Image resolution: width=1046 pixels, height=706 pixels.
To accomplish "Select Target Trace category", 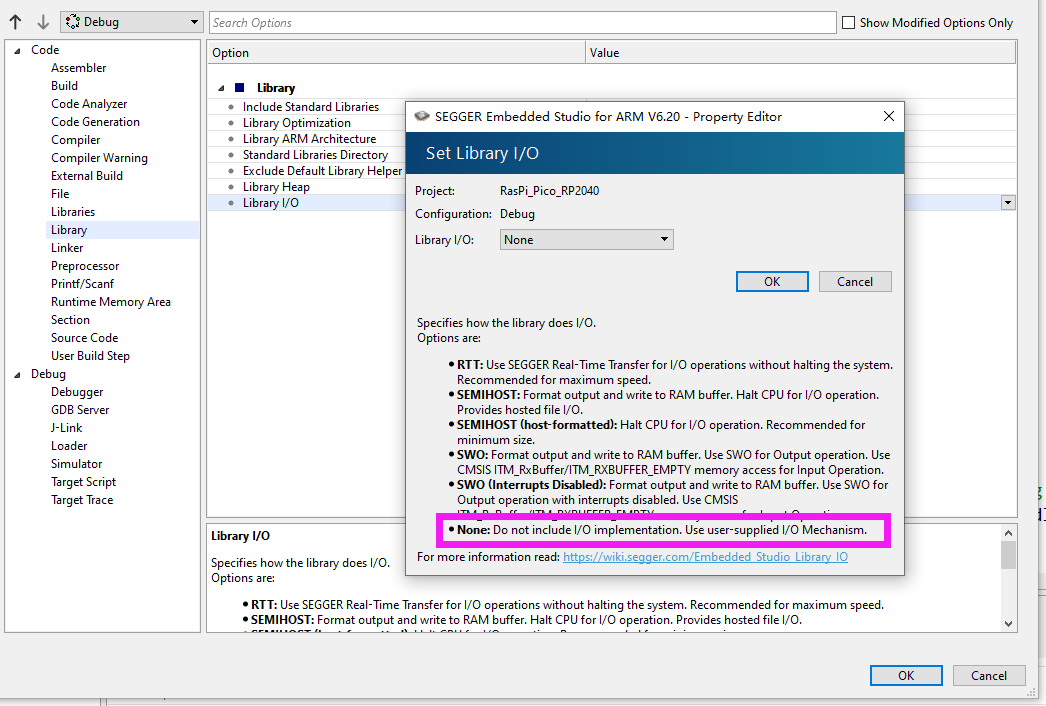I will (82, 500).
